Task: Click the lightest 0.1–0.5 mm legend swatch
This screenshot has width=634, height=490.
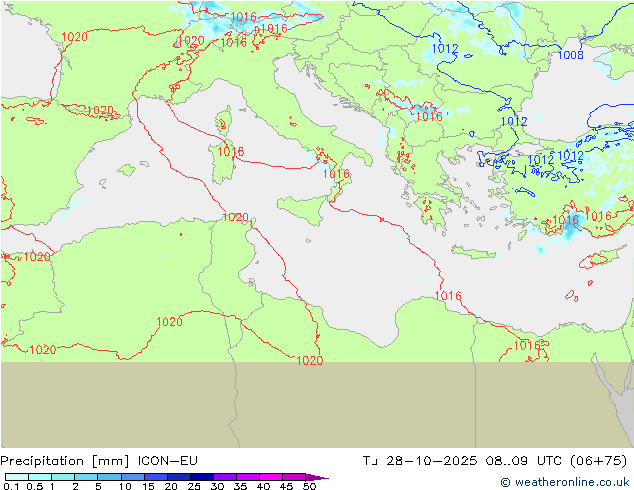Action: (17, 477)
